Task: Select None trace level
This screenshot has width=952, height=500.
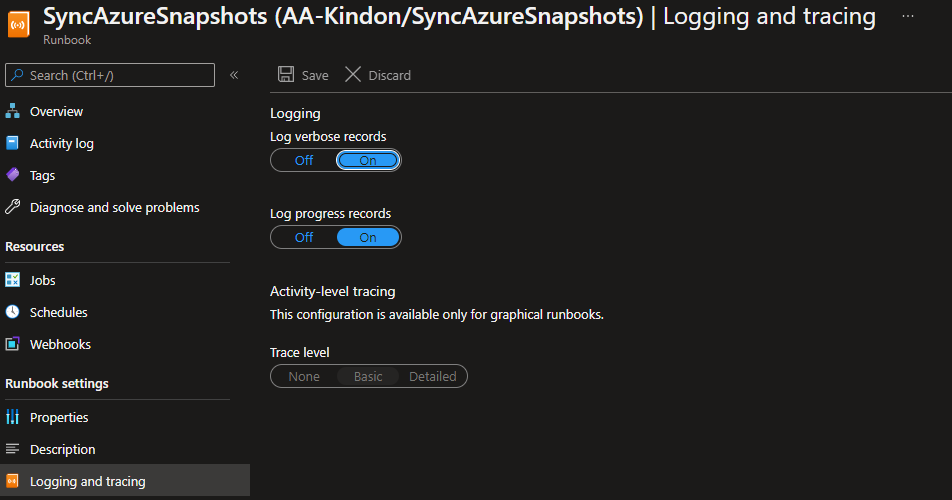Action: click(x=304, y=376)
